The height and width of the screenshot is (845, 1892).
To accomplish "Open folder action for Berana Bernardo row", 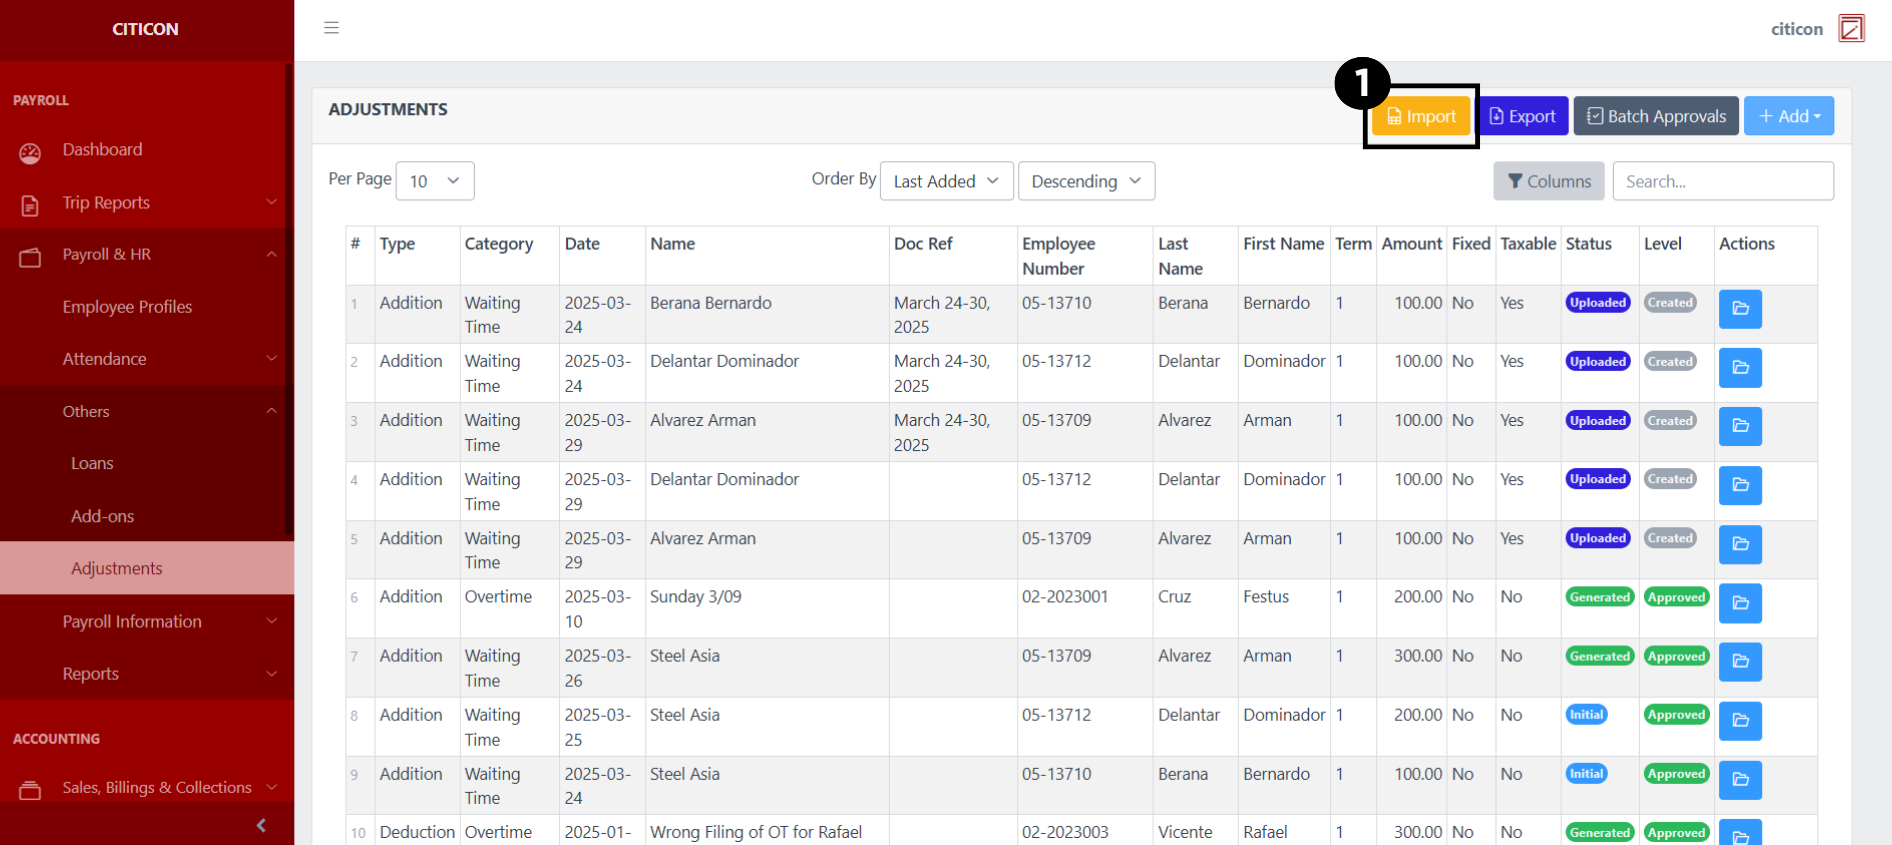I will [1739, 309].
